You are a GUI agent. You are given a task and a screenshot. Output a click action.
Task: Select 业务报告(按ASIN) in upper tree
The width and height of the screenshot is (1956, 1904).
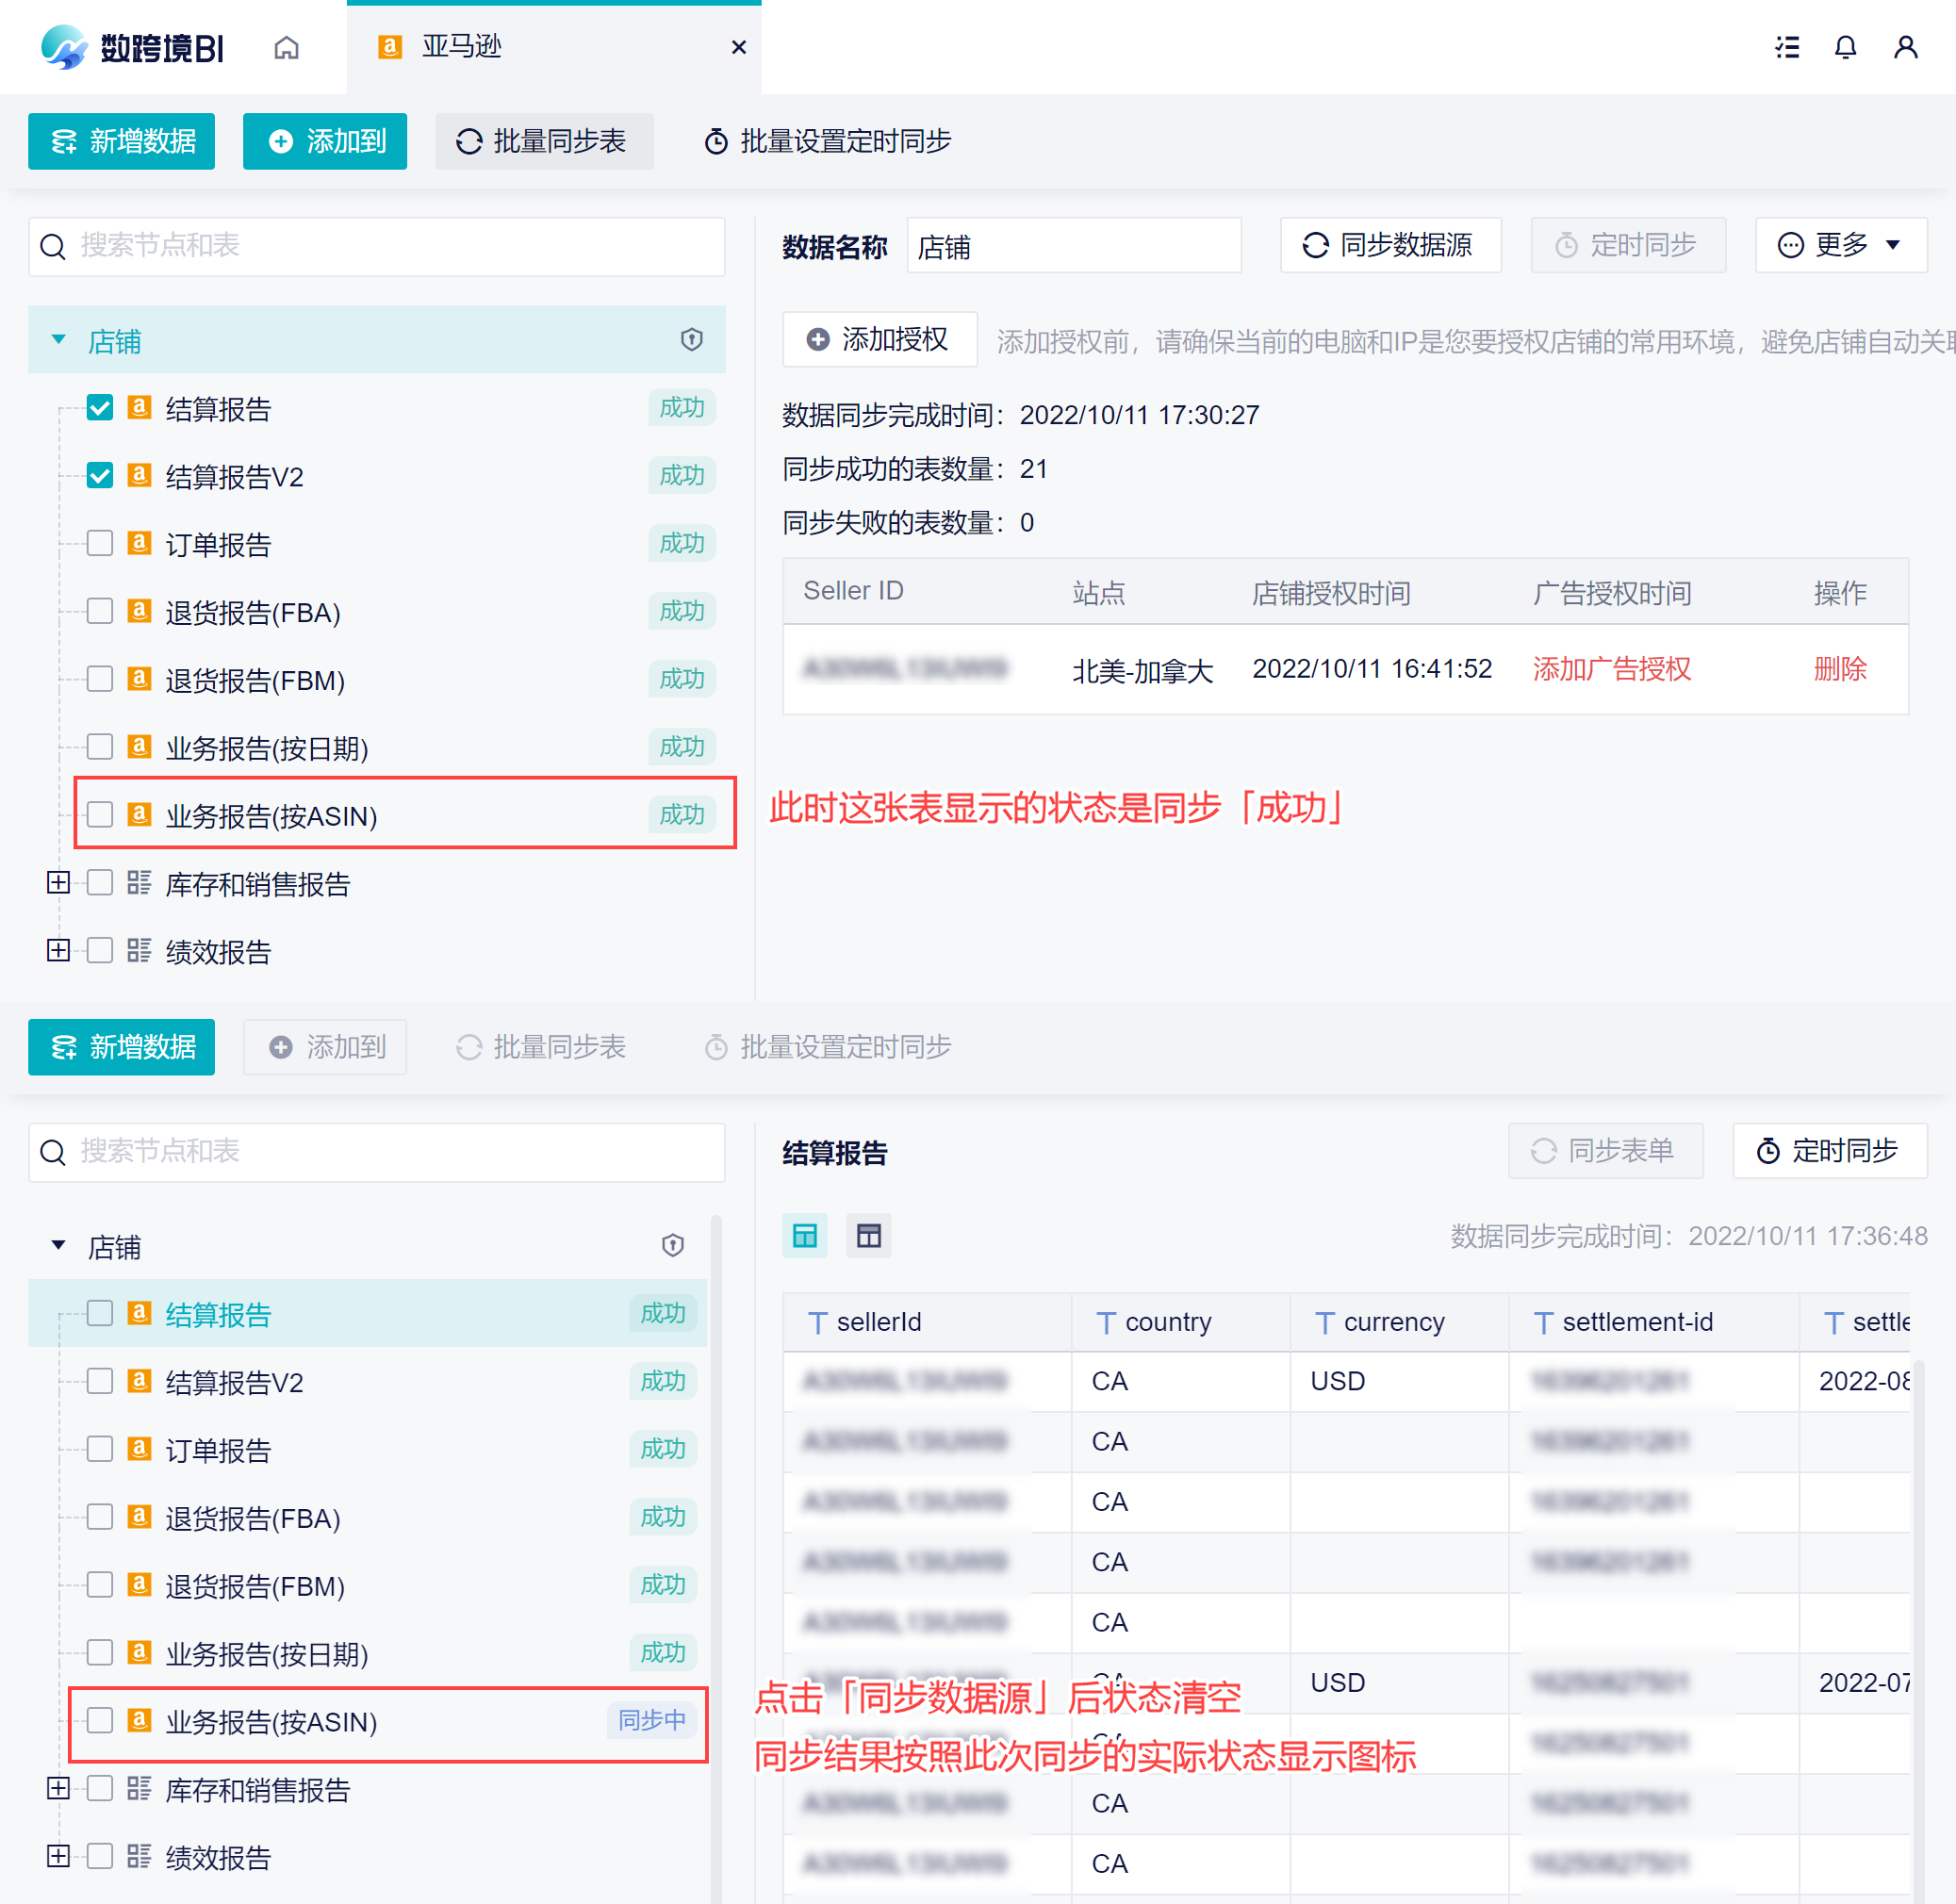271,816
